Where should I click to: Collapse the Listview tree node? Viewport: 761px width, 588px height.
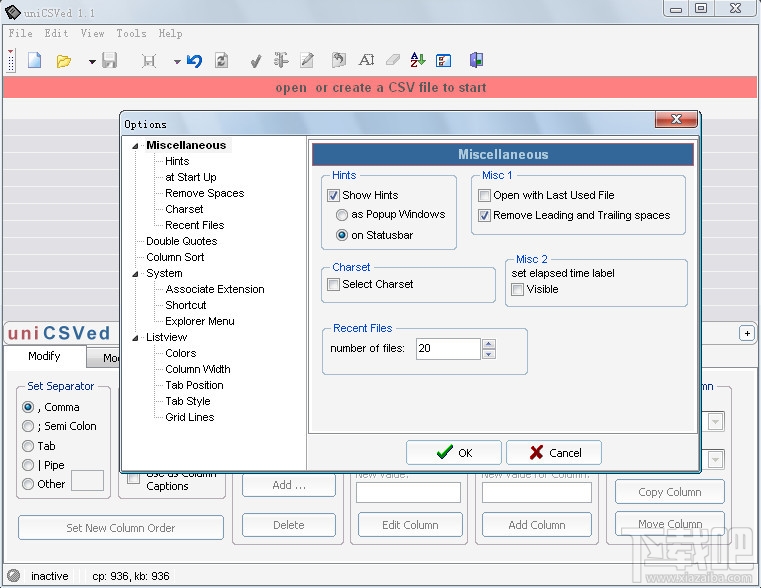point(135,338)
